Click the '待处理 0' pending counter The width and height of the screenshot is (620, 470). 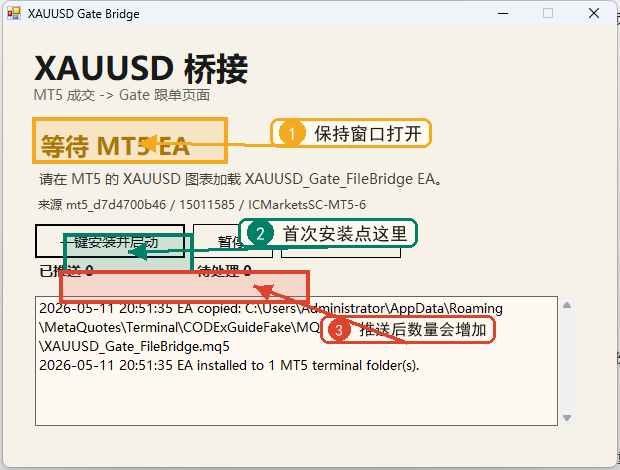224,271
